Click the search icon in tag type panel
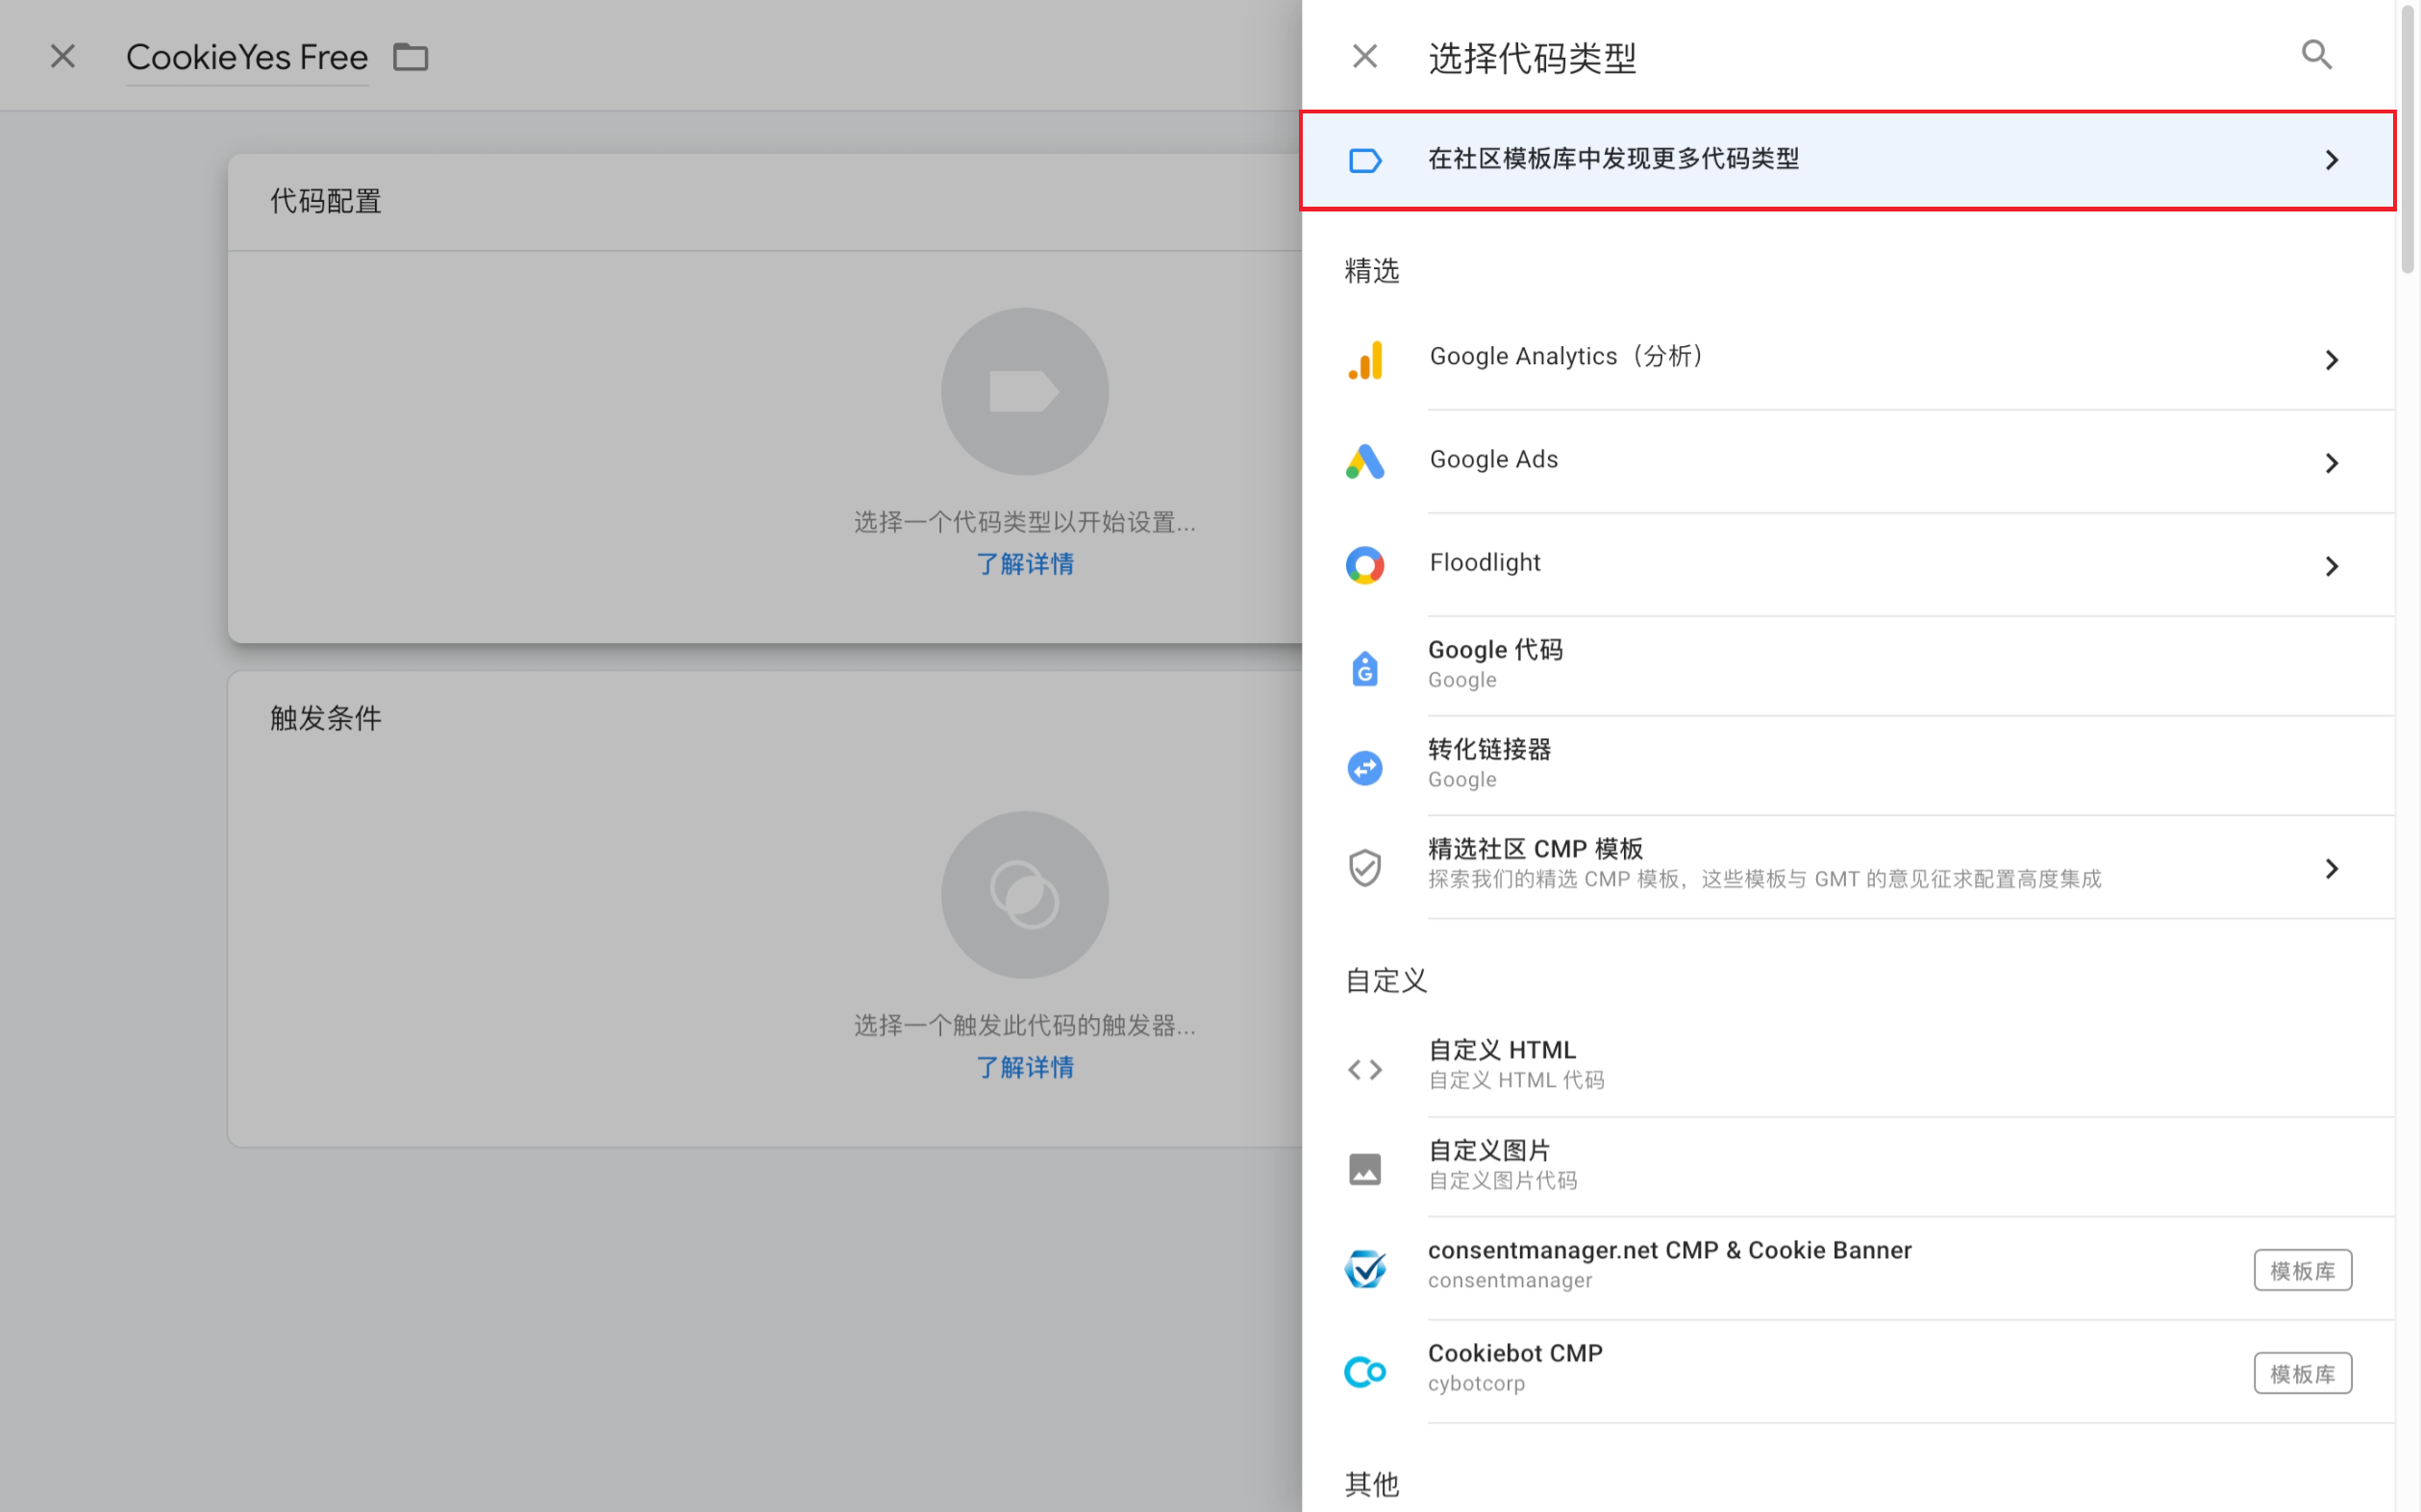Screen dimensions: 2421x1512 pos(2316,55)
